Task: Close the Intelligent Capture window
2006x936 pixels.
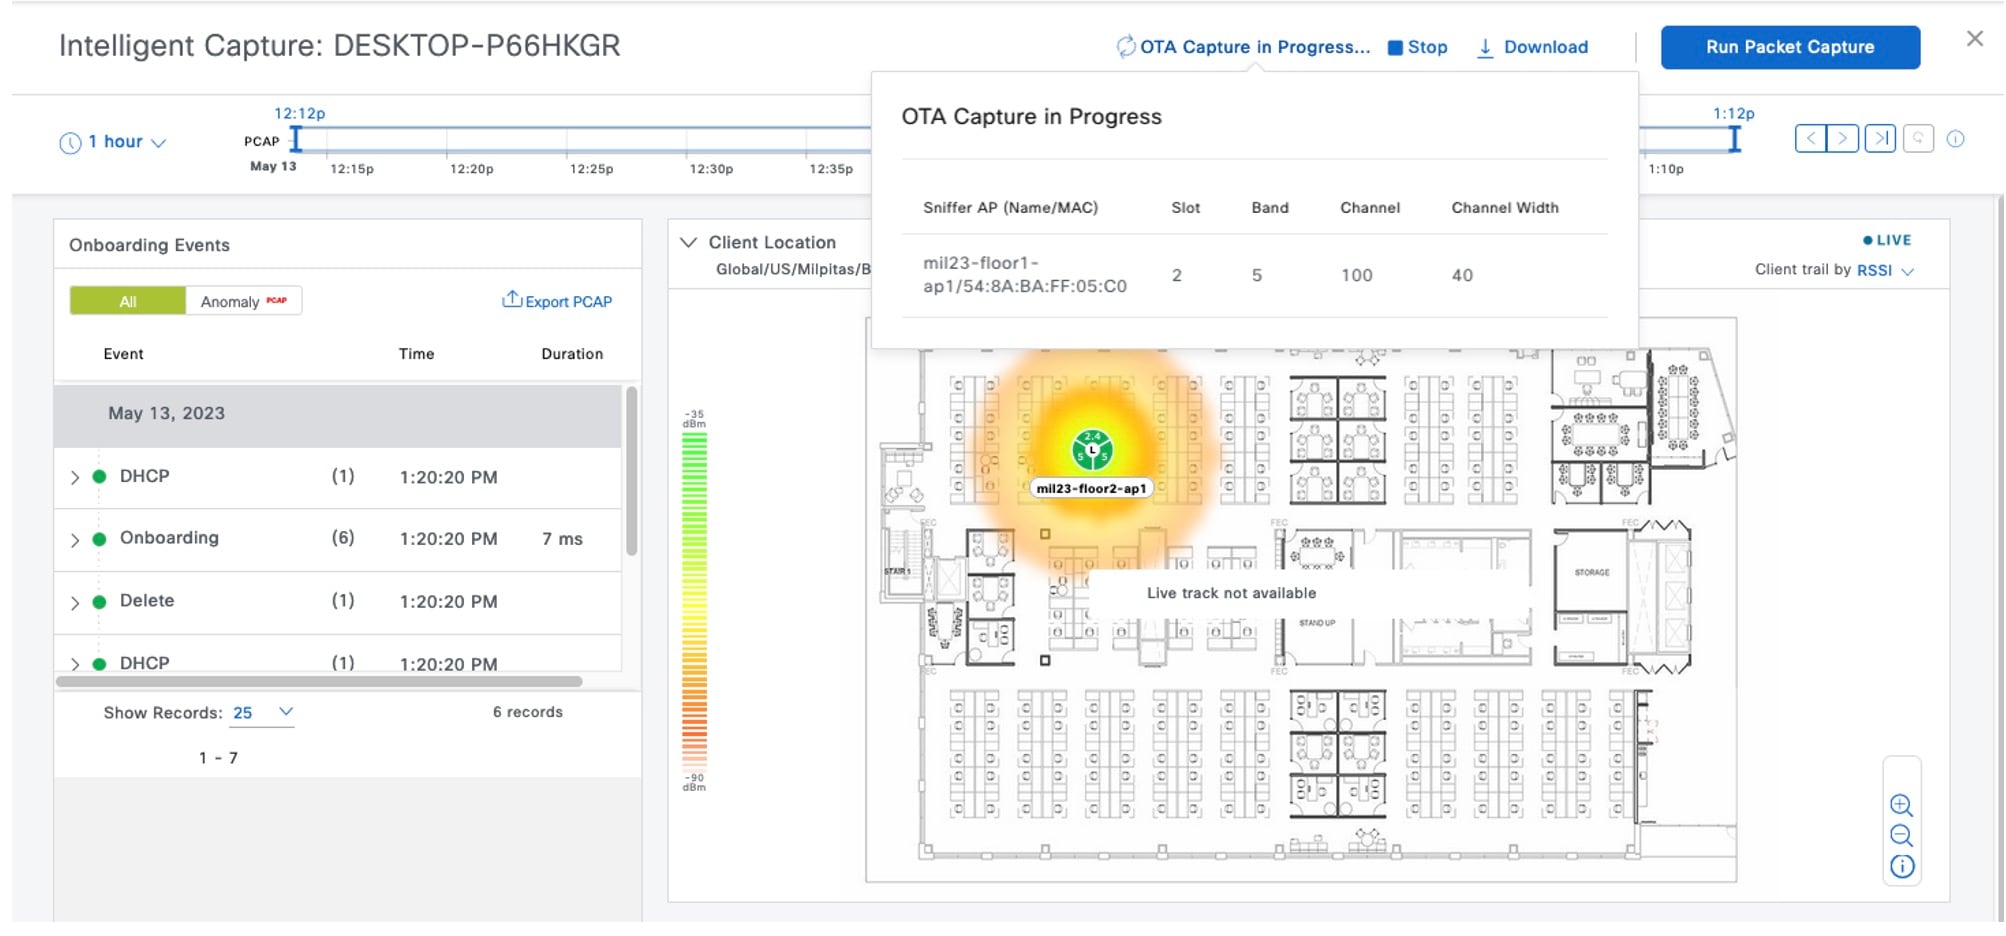Action: tap(1974, 39)
